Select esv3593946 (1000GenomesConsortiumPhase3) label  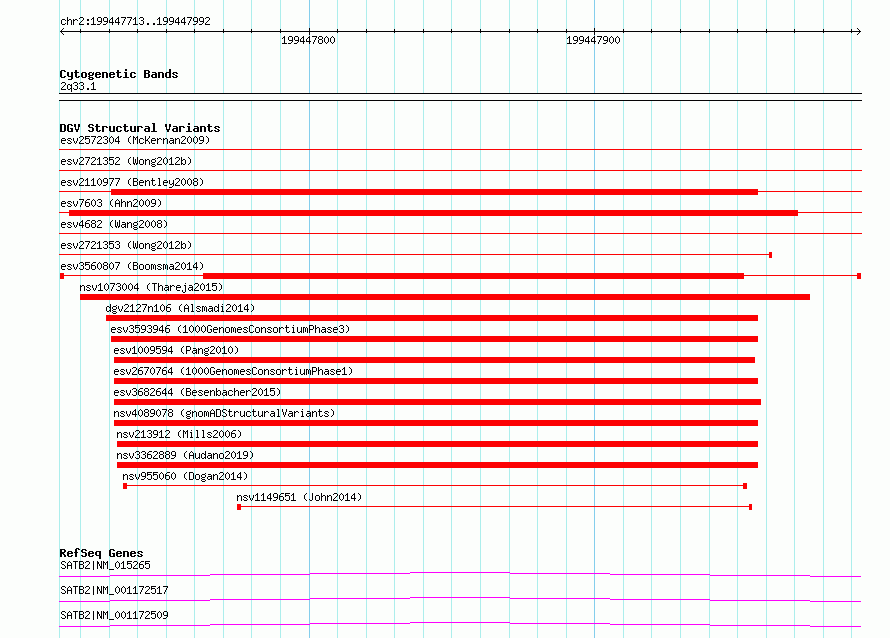pyautogui.click(x=230, y=329)
